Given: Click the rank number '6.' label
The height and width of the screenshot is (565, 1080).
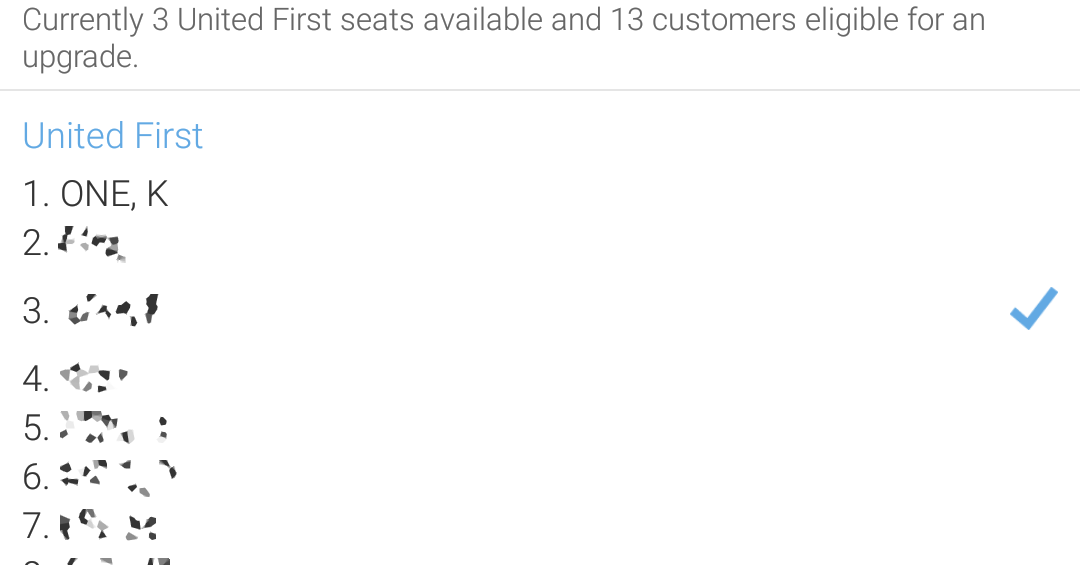Looking at the screenshot, I should tap(36, 477).
